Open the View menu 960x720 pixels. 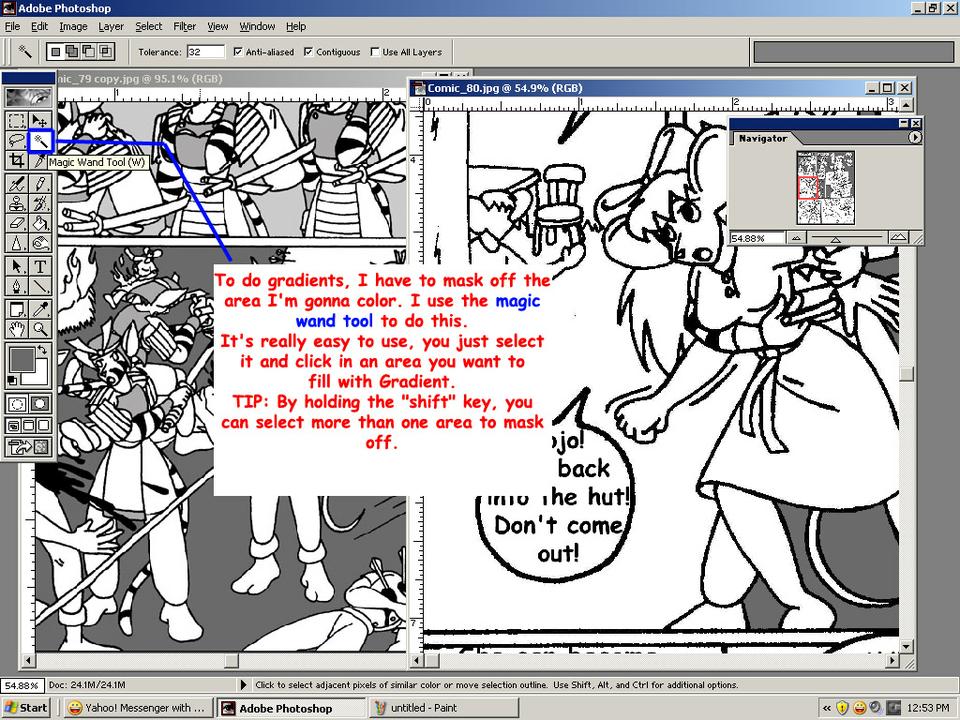tap(217, 26)
